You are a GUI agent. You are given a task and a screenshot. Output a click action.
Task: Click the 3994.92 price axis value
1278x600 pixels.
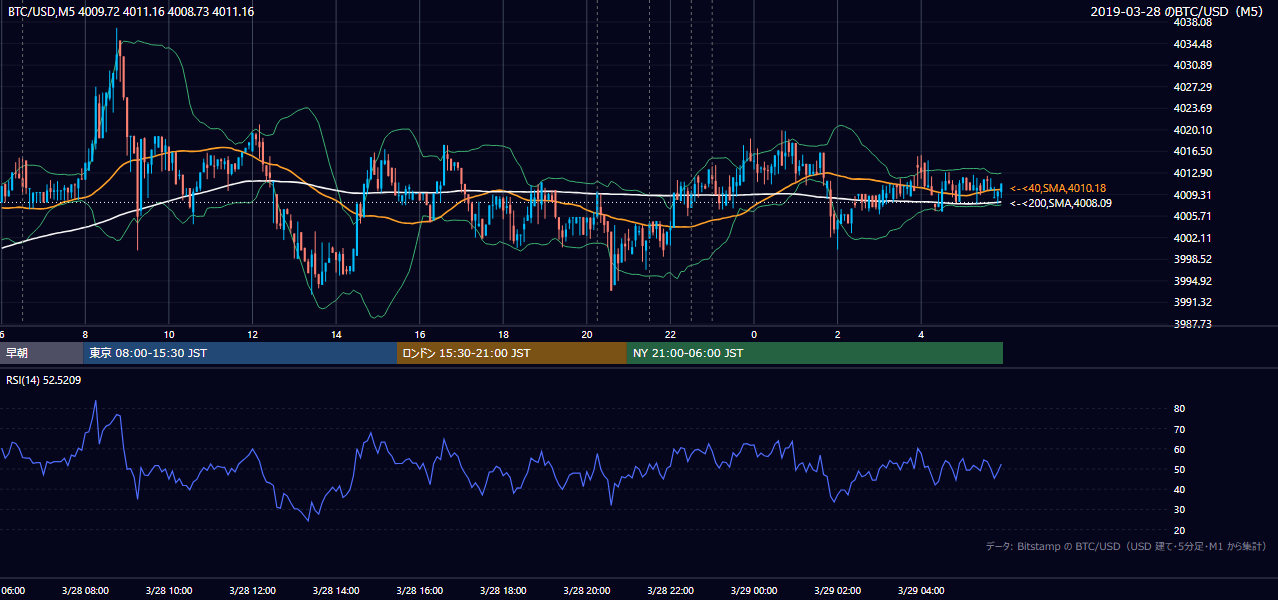[x=1193, y=281]
